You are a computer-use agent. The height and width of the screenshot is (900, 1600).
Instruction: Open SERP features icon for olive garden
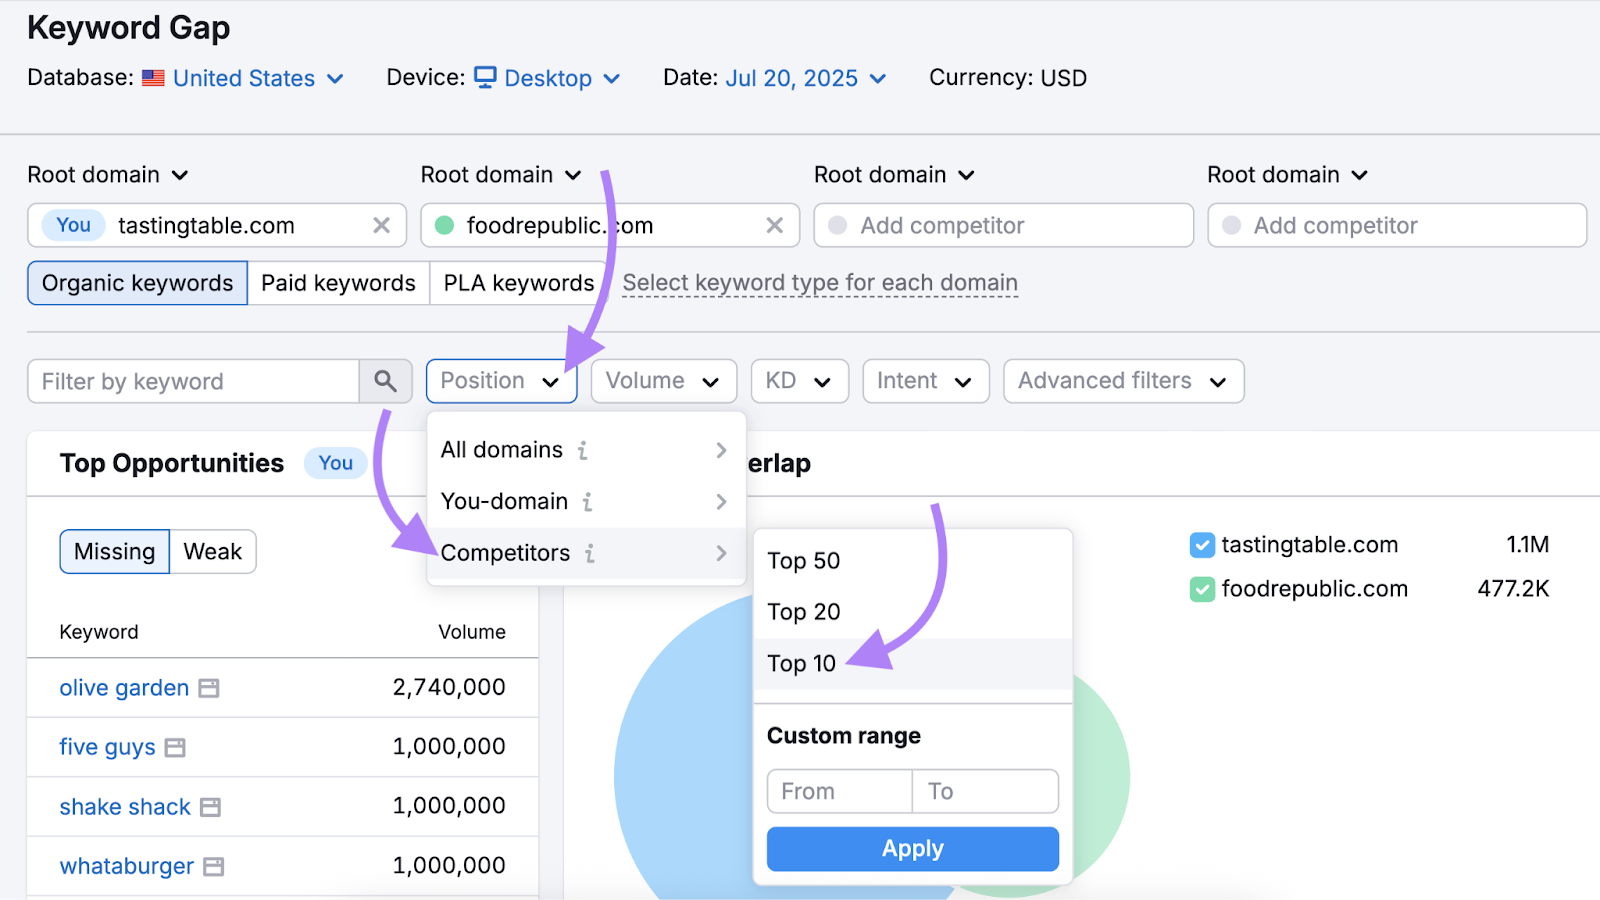click(x=209, y=689)
